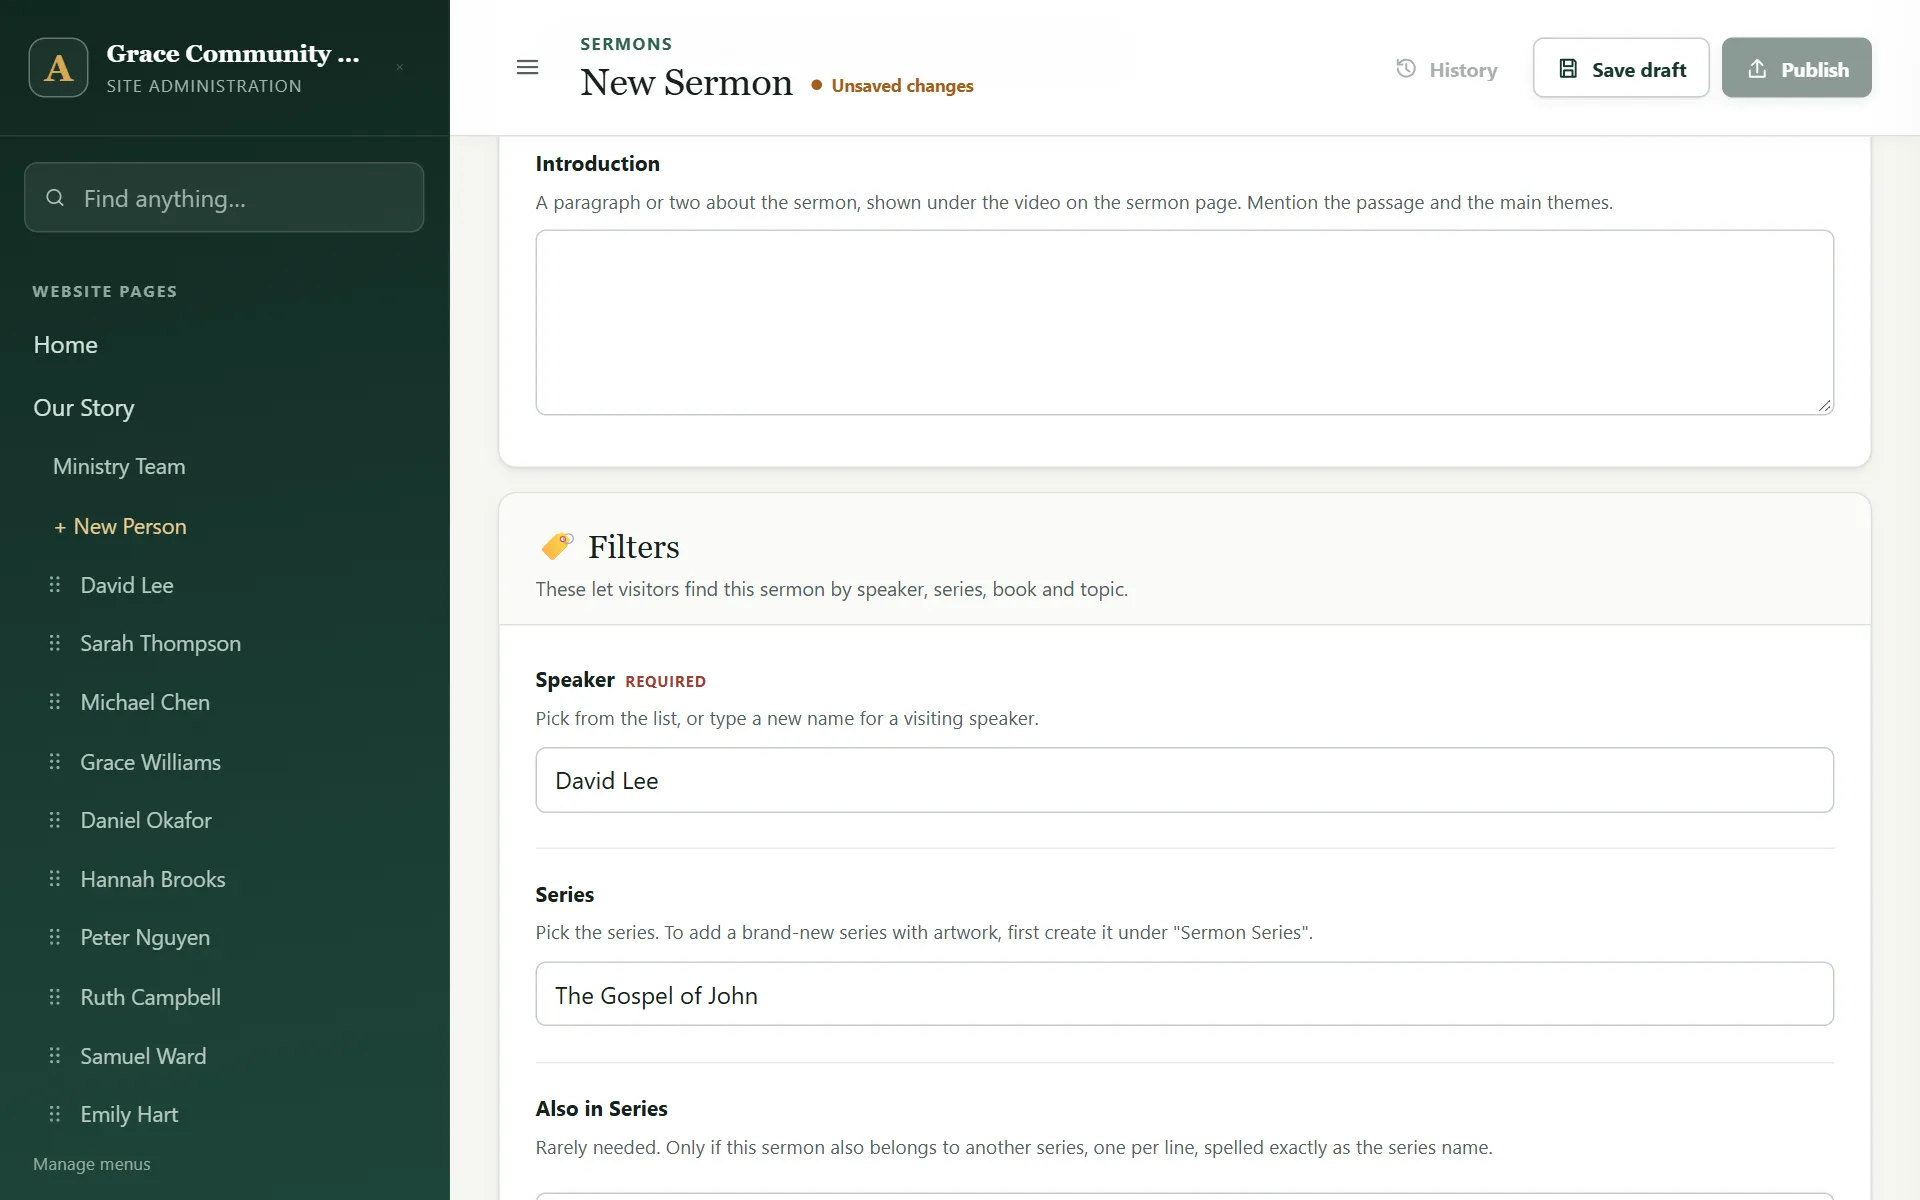Viewport: 1920px width, 1200px height.
Task: Open version History
Action: (1447, 69)
